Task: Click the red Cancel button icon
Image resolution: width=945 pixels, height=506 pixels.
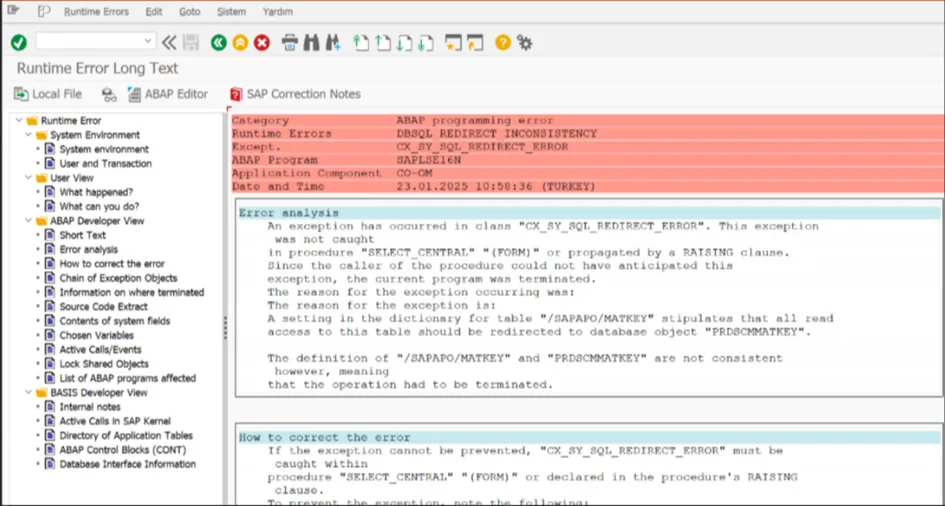Action: 262,42
